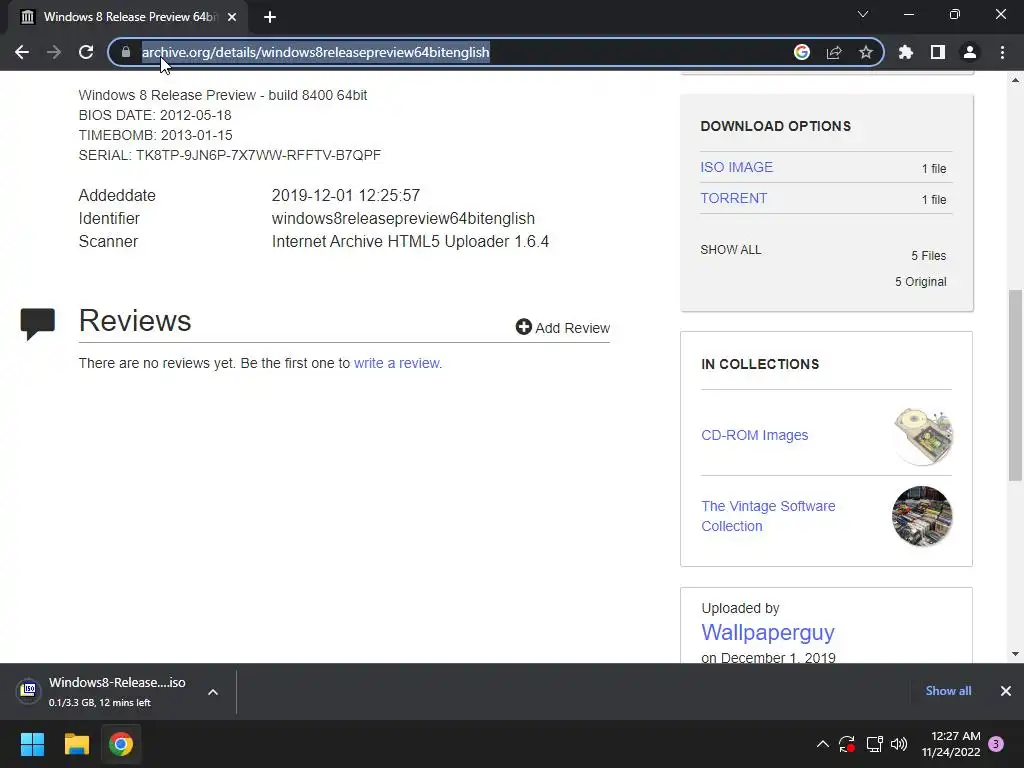Open the Extensions puzzle icon
The image size is (1024, 768).
pyautogui.click(x=906, y=52)
